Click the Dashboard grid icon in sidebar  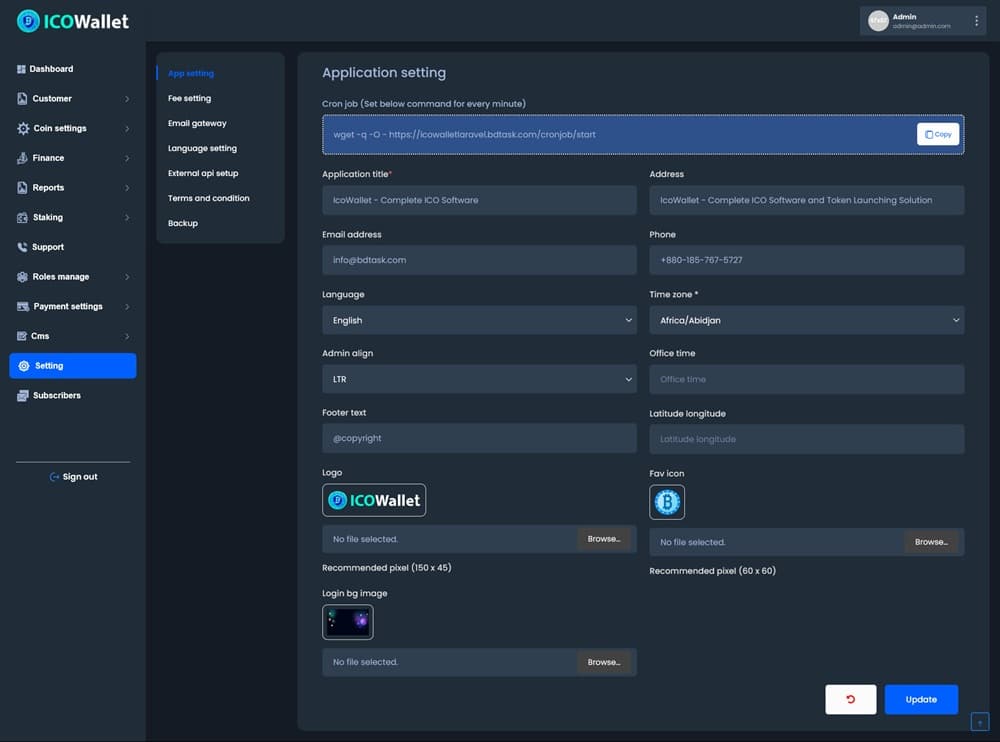pos(21,69)
